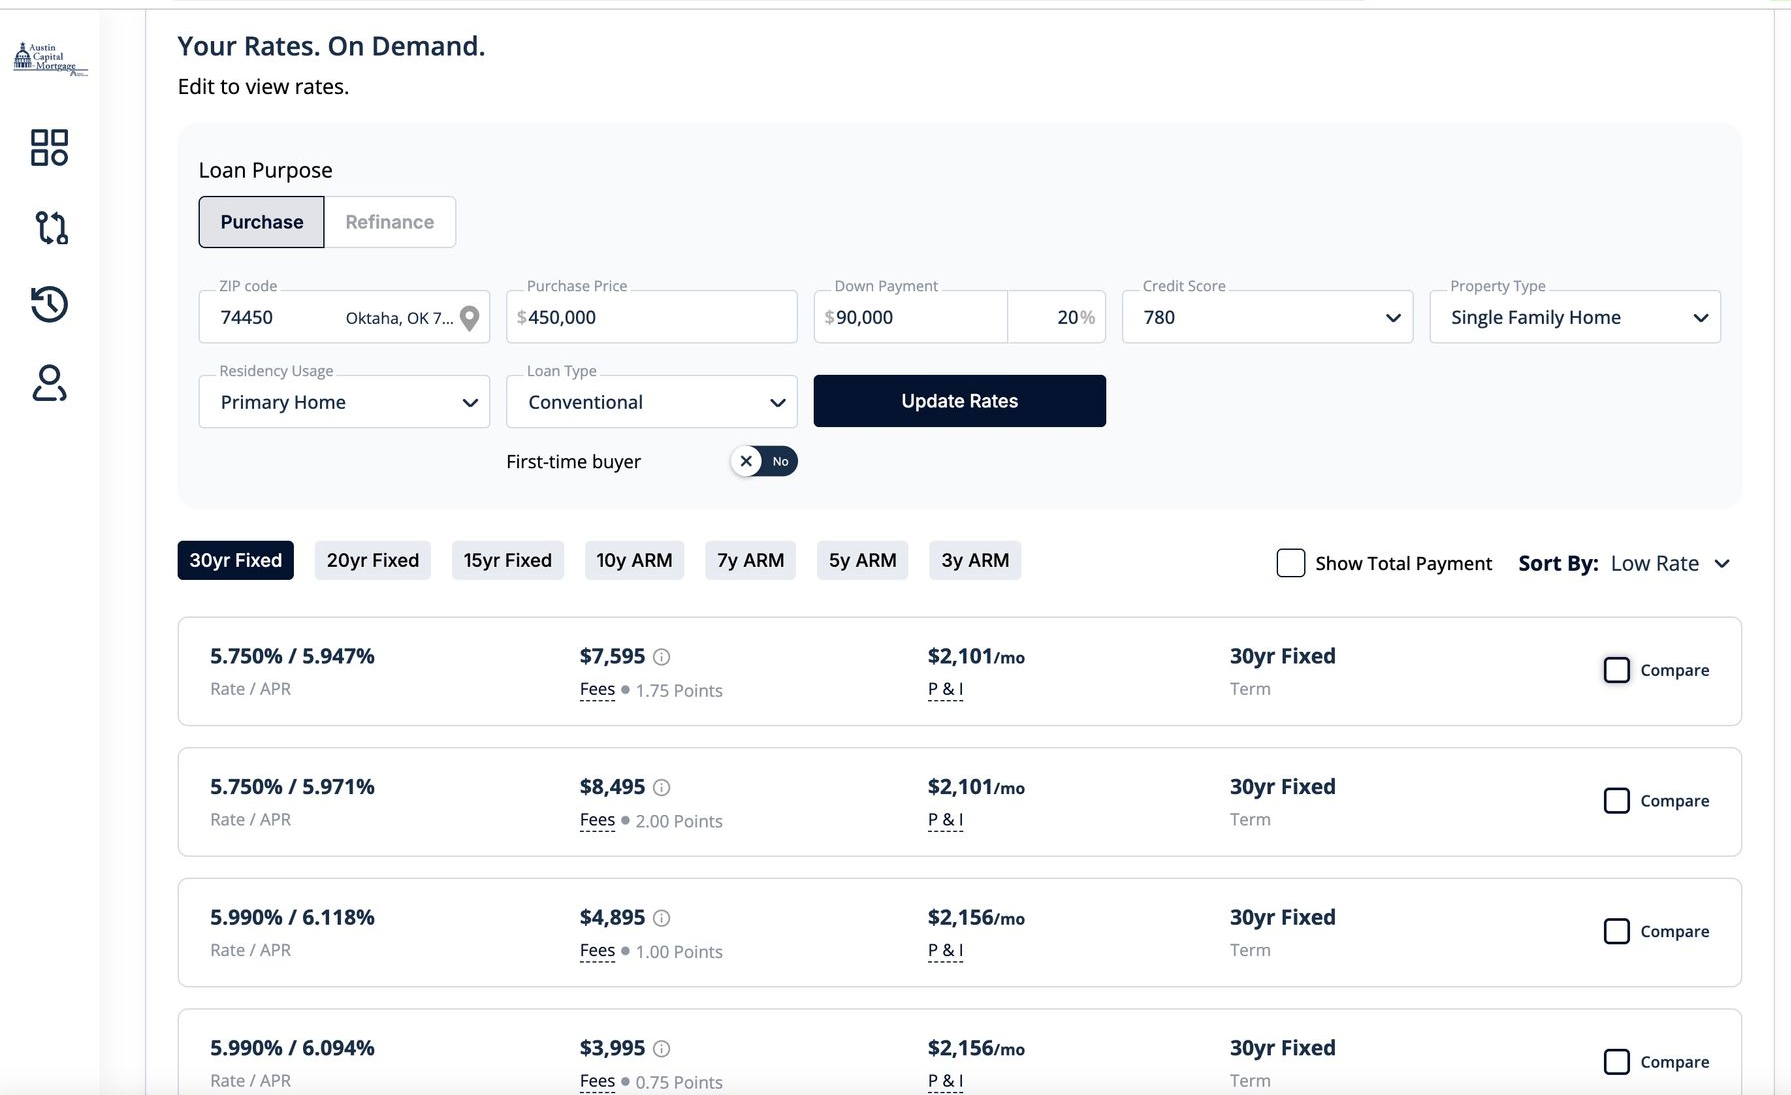
Task: Click the Fees link on $8,495 offer
Action: [x=597, y=820]
